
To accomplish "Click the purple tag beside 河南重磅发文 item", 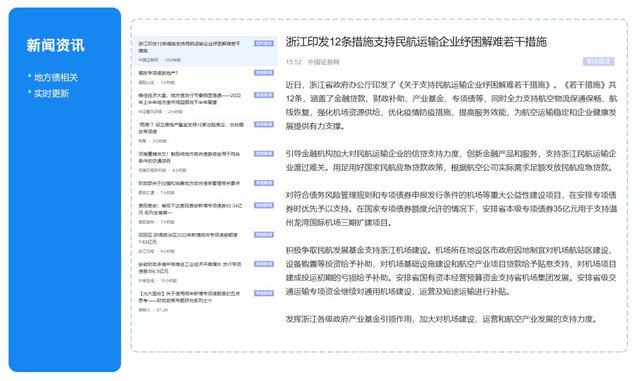I will tap(264, 154).
